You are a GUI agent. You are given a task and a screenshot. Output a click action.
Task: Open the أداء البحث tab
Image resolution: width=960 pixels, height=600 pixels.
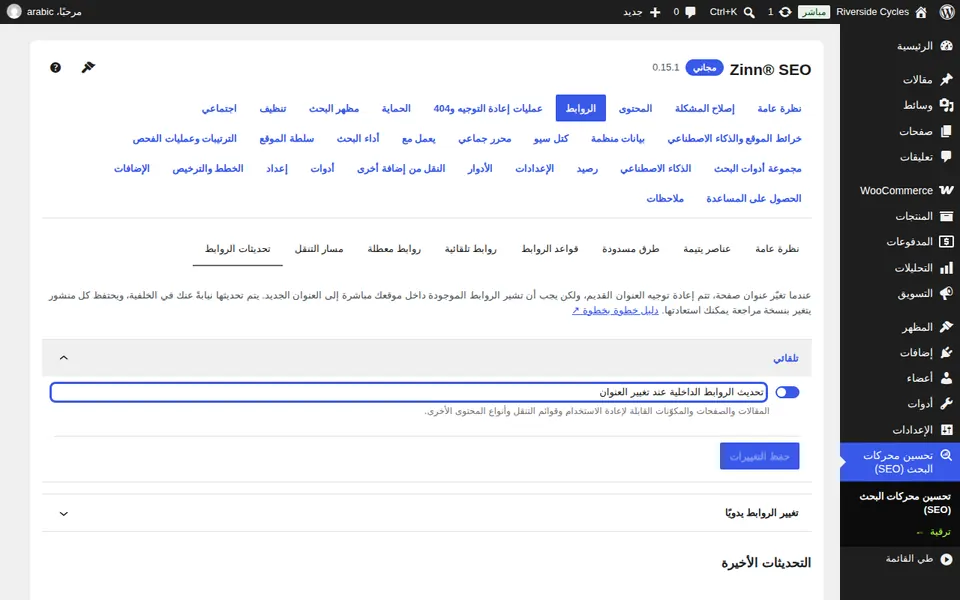tap(358, 138)
